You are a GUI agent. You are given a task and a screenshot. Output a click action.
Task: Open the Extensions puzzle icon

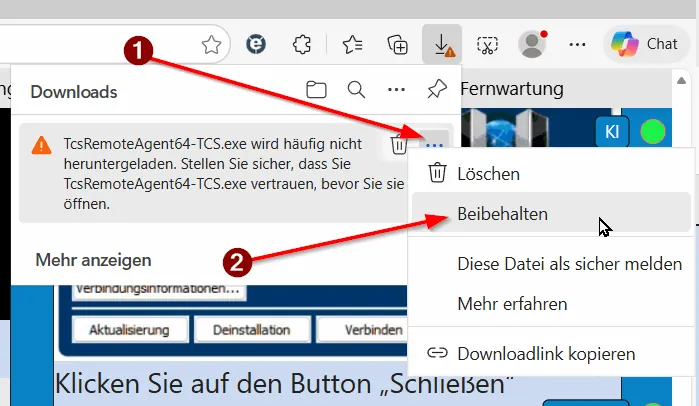[301, 44]
